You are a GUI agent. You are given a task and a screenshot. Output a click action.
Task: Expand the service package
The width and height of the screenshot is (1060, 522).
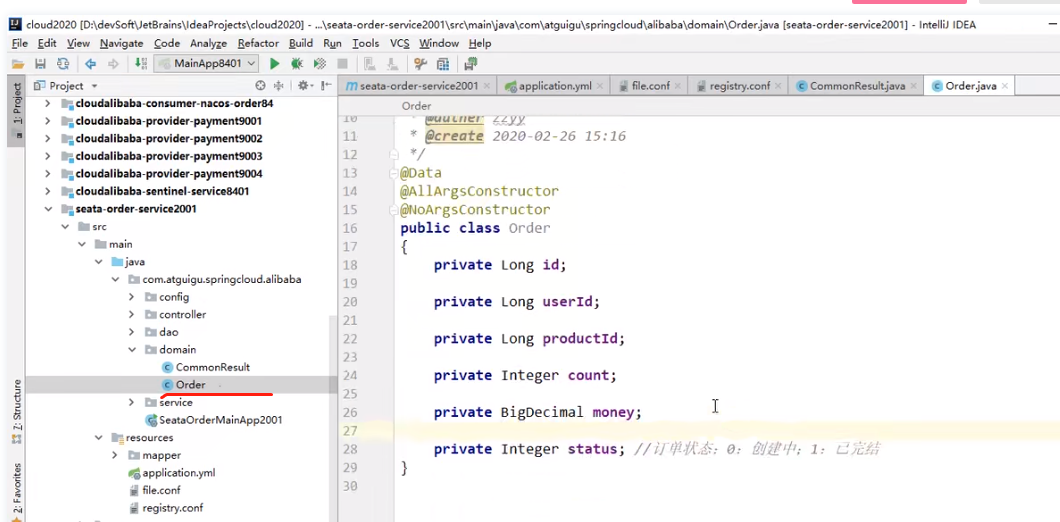tap(131, 402)
